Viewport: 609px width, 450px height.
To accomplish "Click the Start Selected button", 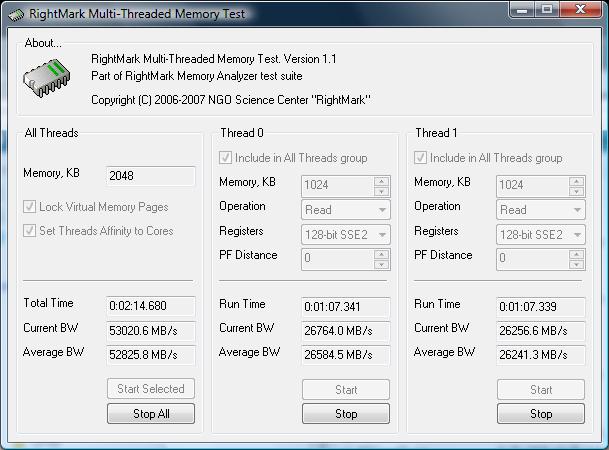I will tap(151, 389).
